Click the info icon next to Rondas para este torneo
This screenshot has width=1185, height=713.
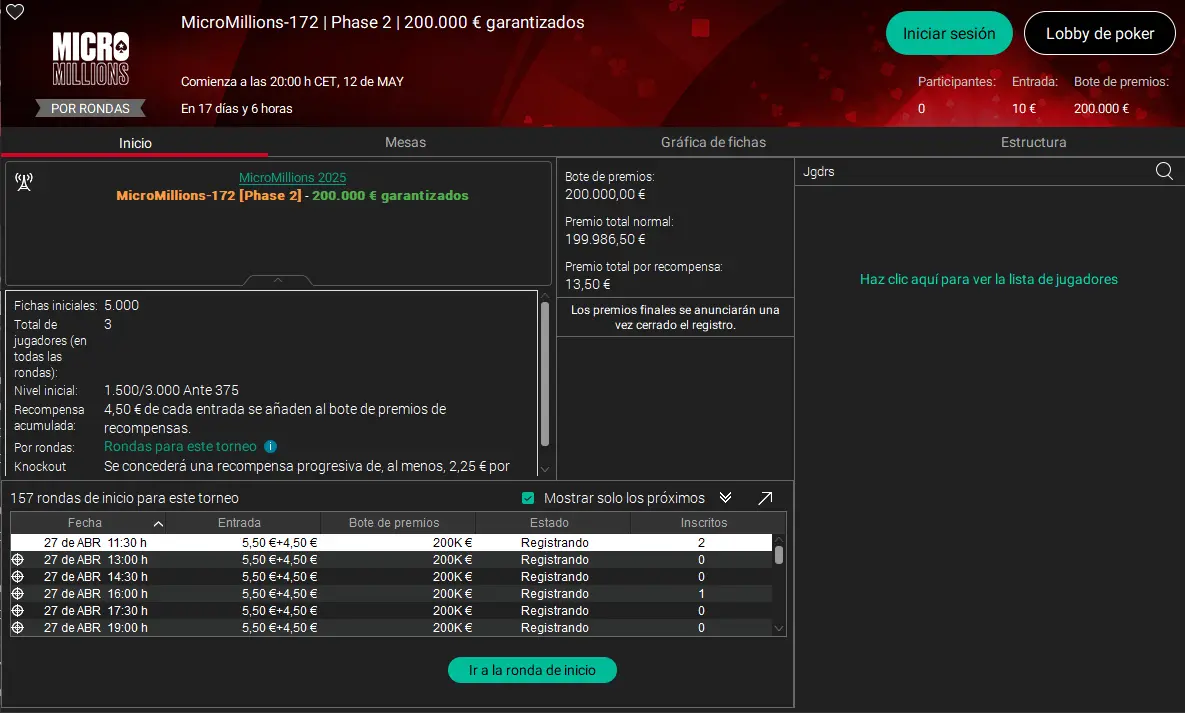tap(270, 446)
